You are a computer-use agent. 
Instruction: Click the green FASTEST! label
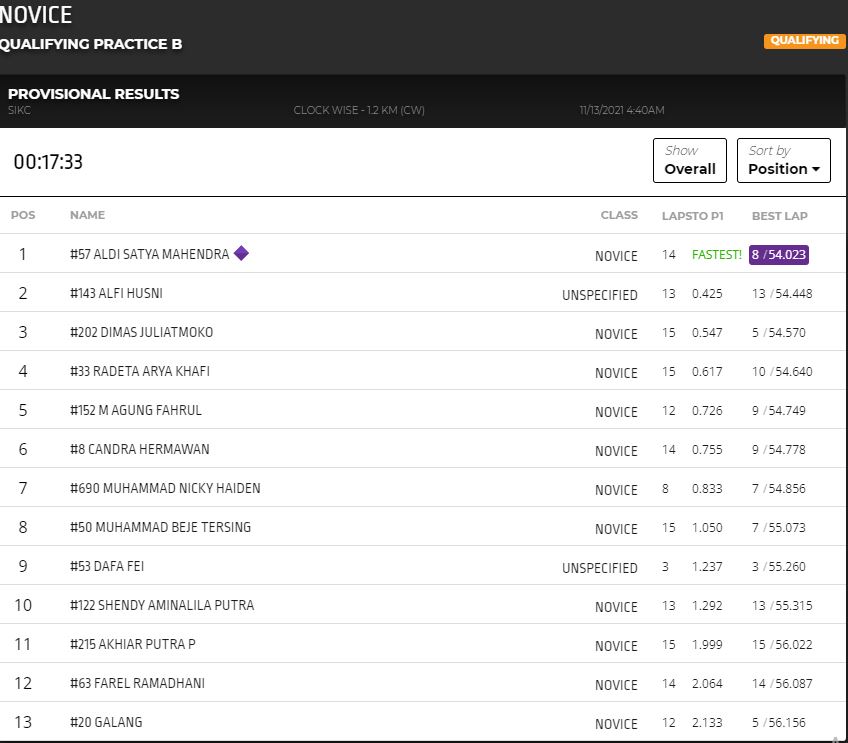tap(716, 255)
